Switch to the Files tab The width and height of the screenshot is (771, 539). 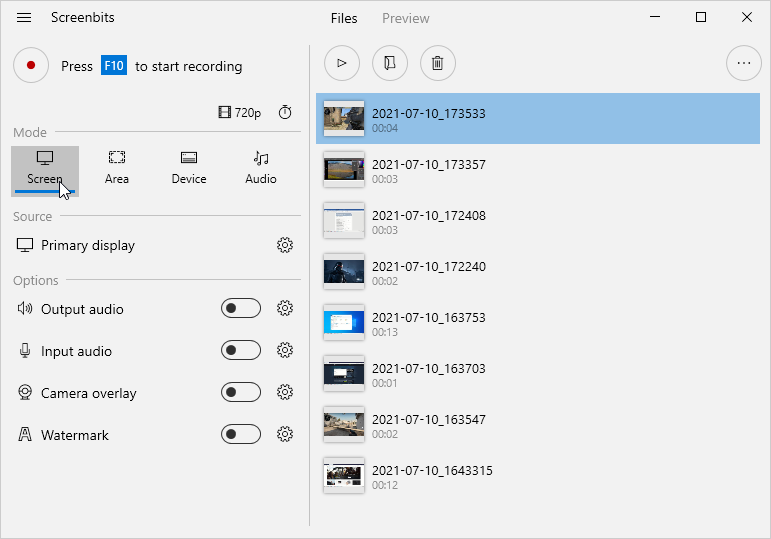click(344, 18)
